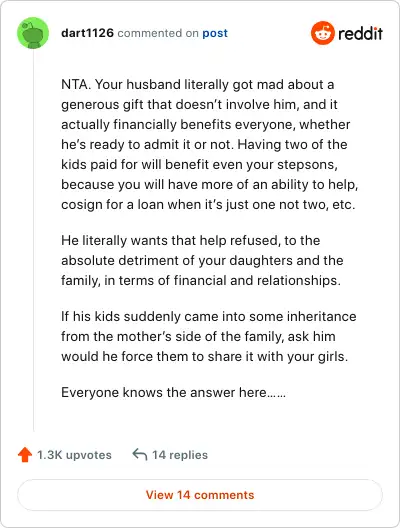Click the paragraph starting 'If his kids suddenly'

pos(209,336)
